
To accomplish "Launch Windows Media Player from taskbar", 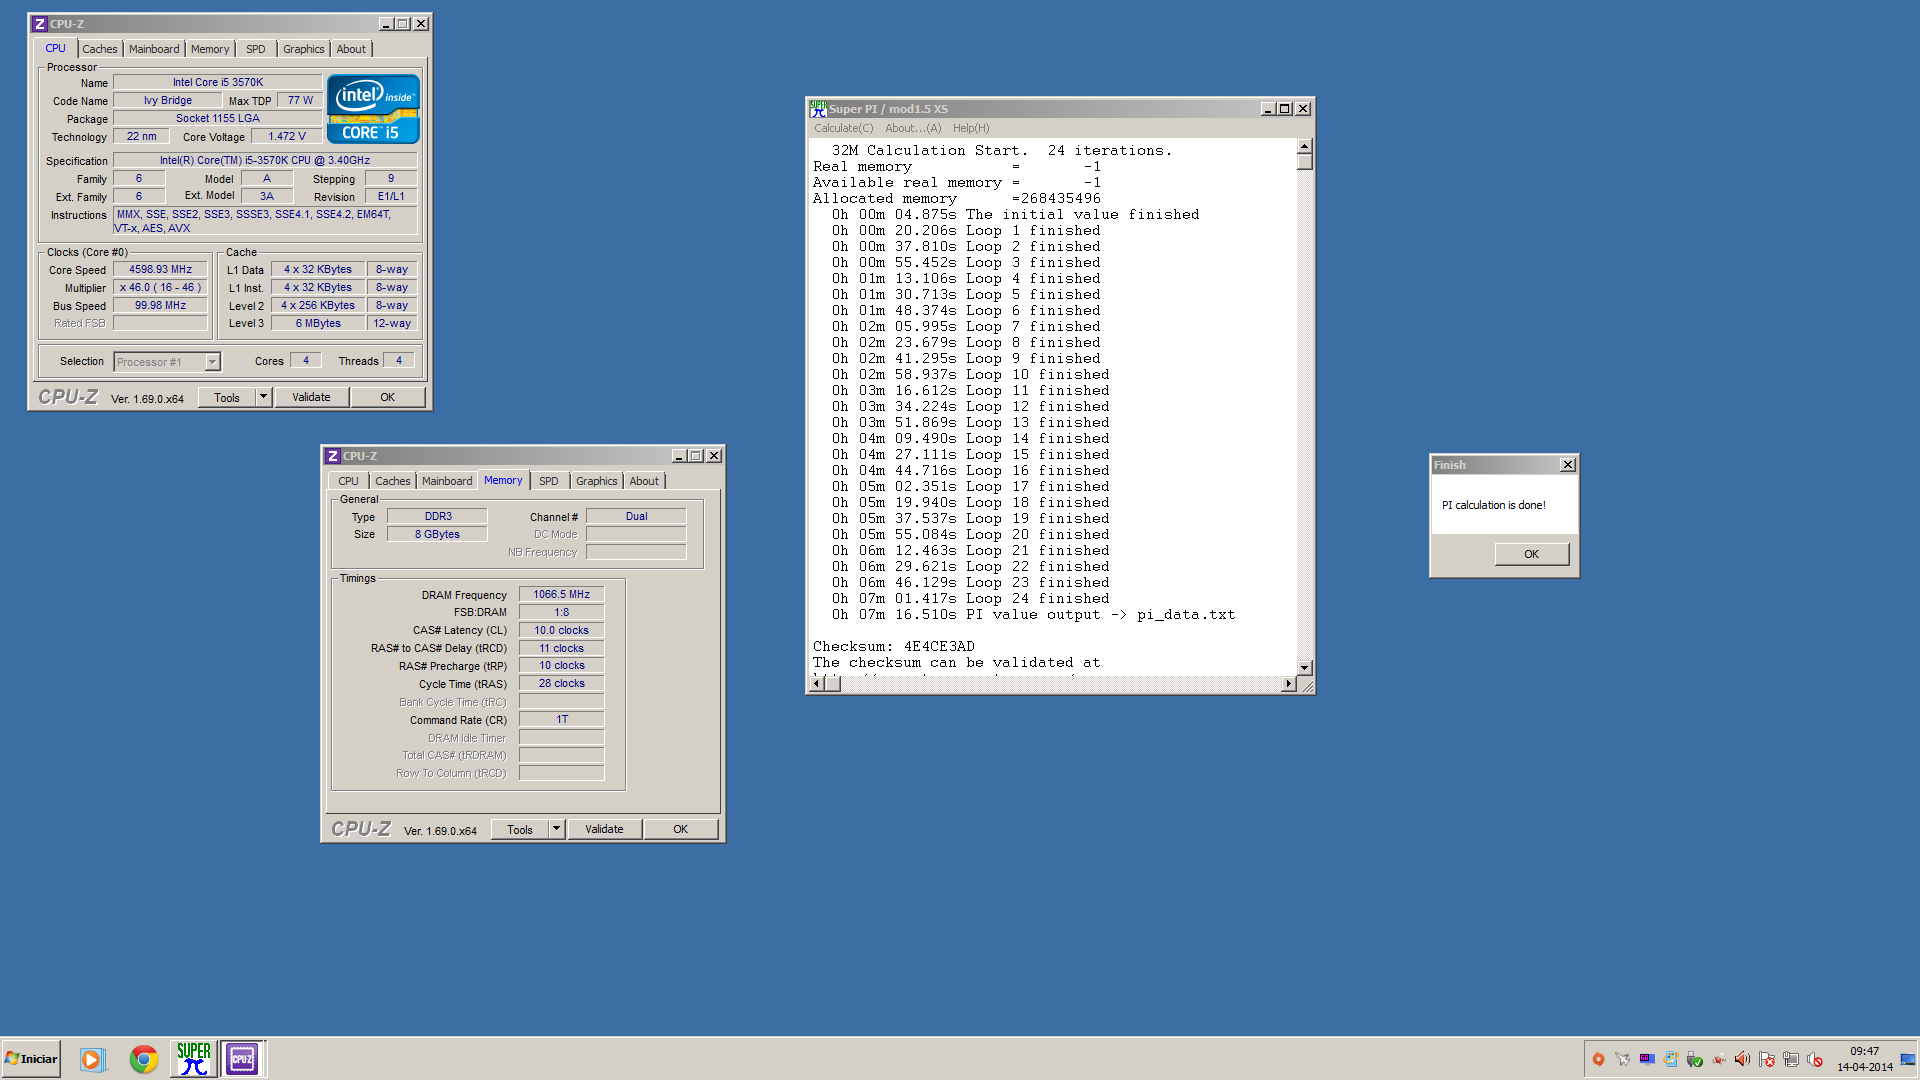I will (x=92, y=1059).
